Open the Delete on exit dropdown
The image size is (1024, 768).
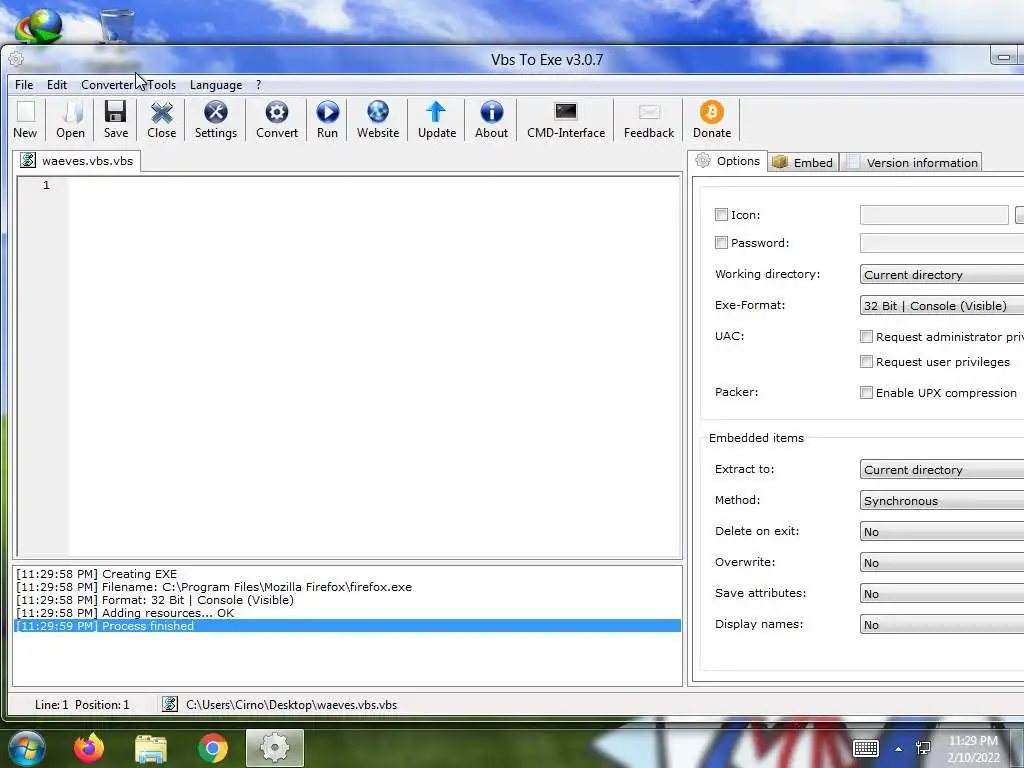click(942, 532)
